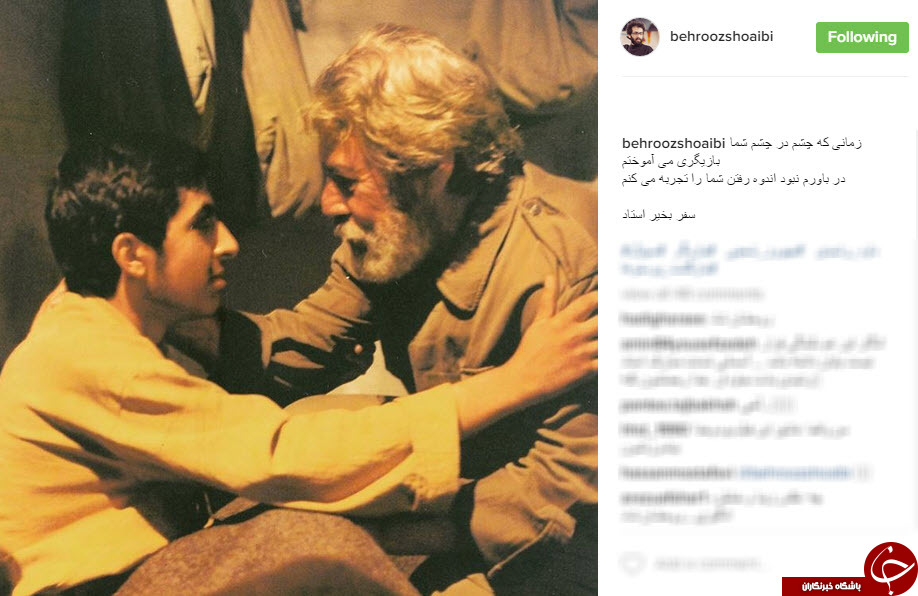
Task: Open the commenter username left of the blue mention
Action: (x=677, y=472)
